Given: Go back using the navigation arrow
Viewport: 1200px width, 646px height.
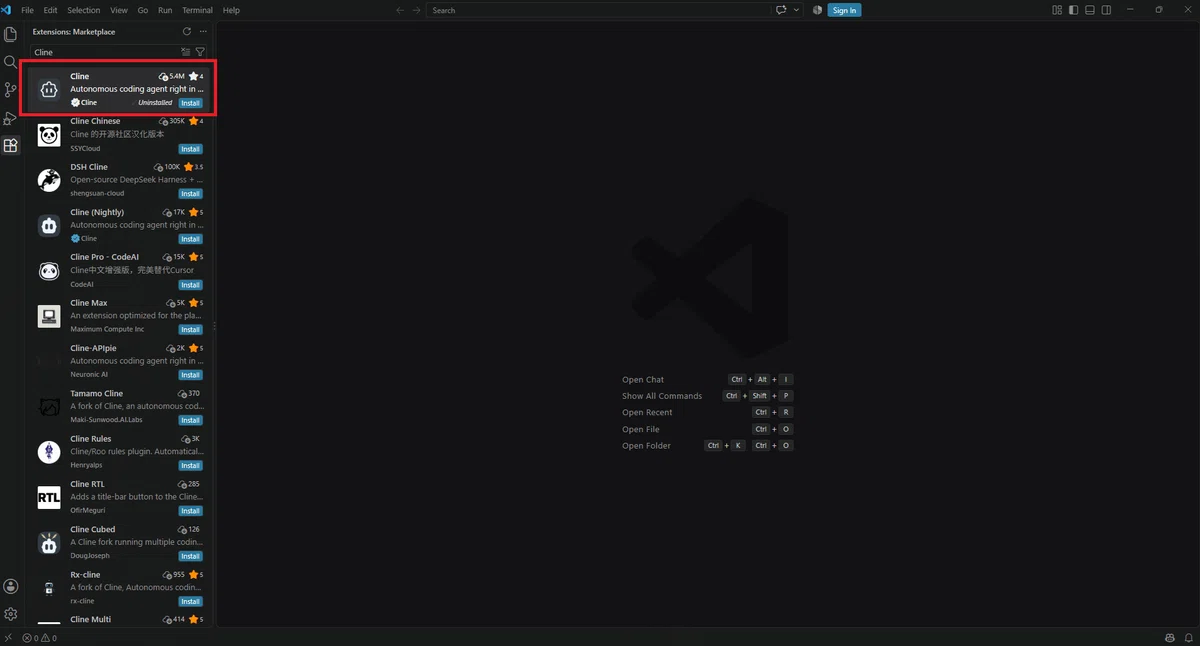Looking at the screenshot, I should pyautogui.click(x=400, y=10).
